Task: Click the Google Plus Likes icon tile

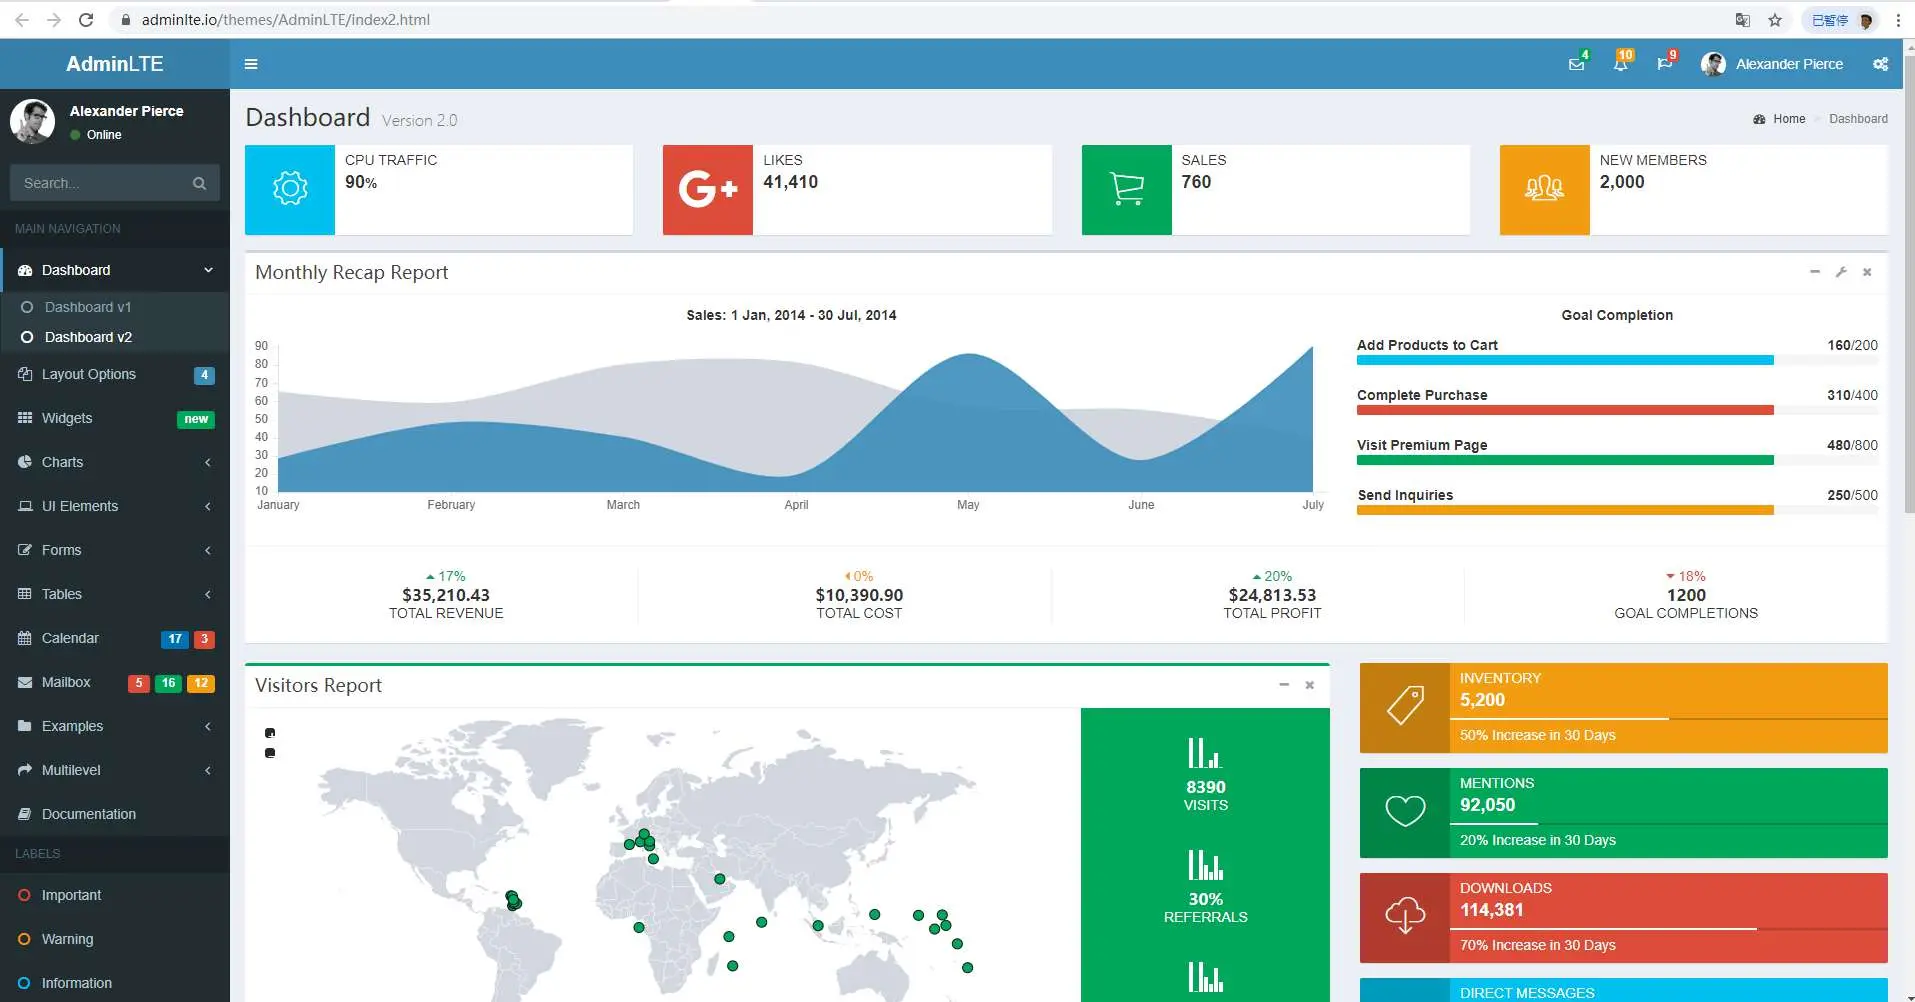Action: click(708, 190)
